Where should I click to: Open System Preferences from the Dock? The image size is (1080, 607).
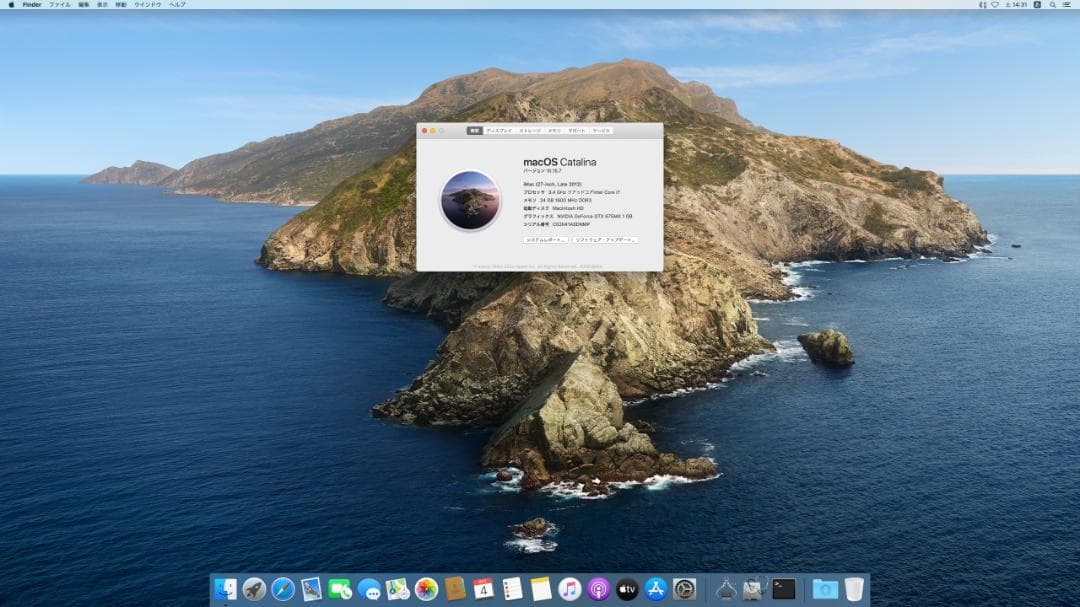[x=685, y=587]
